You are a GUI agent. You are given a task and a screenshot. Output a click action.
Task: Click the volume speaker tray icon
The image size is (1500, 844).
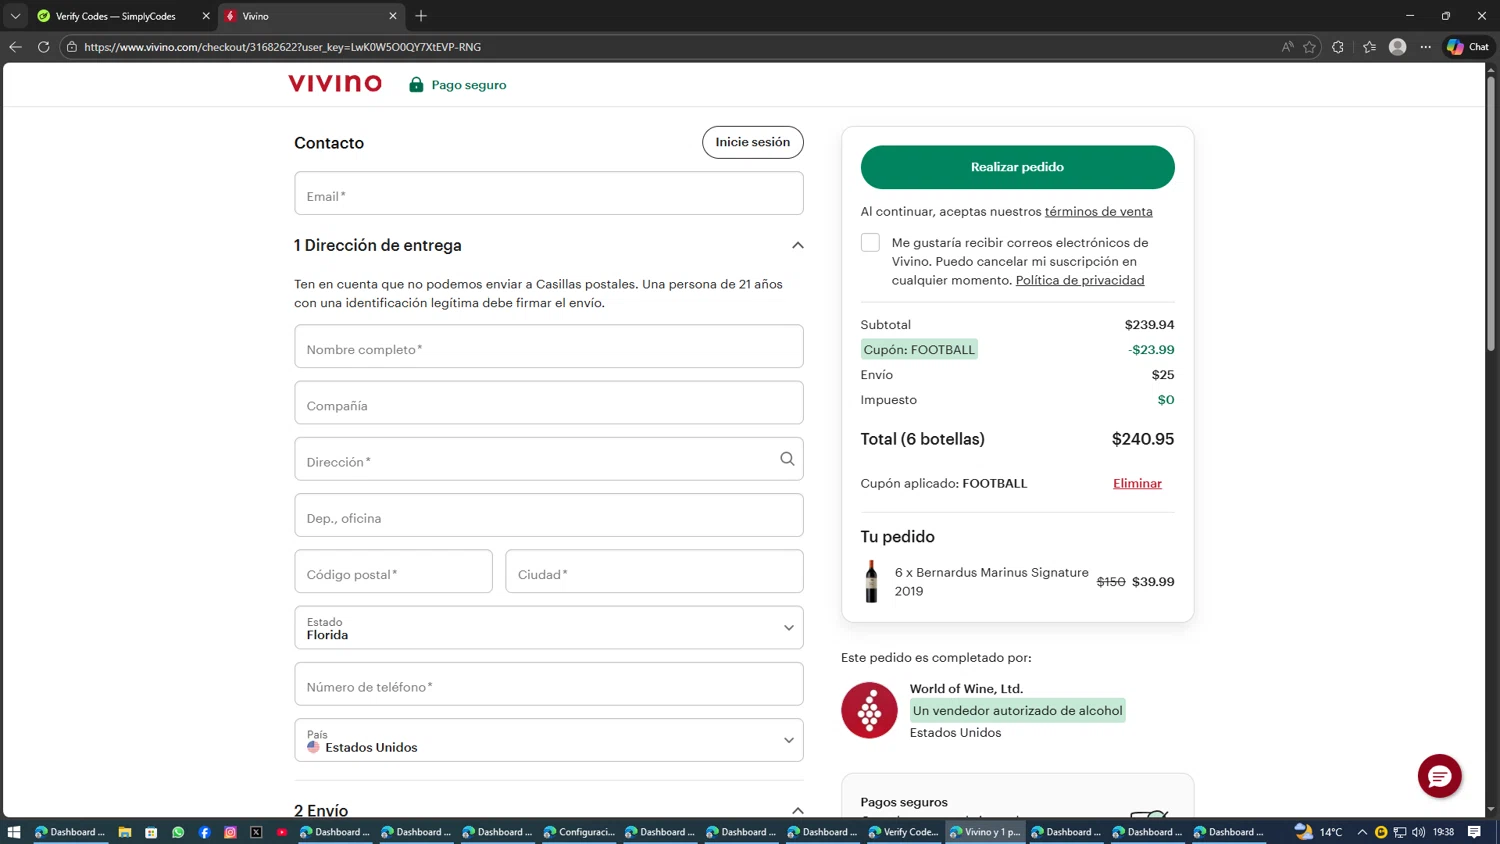pyautogui.click(x=1418, y=832)
